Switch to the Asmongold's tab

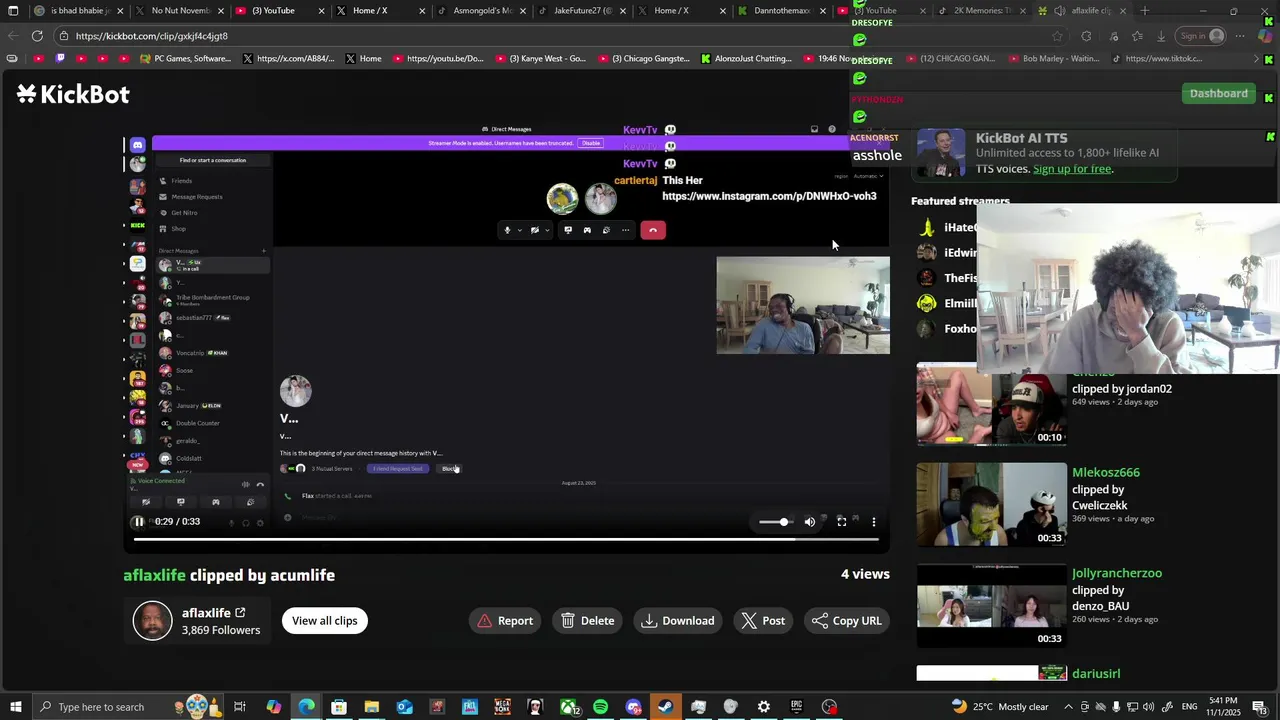(x=482, y=11)
